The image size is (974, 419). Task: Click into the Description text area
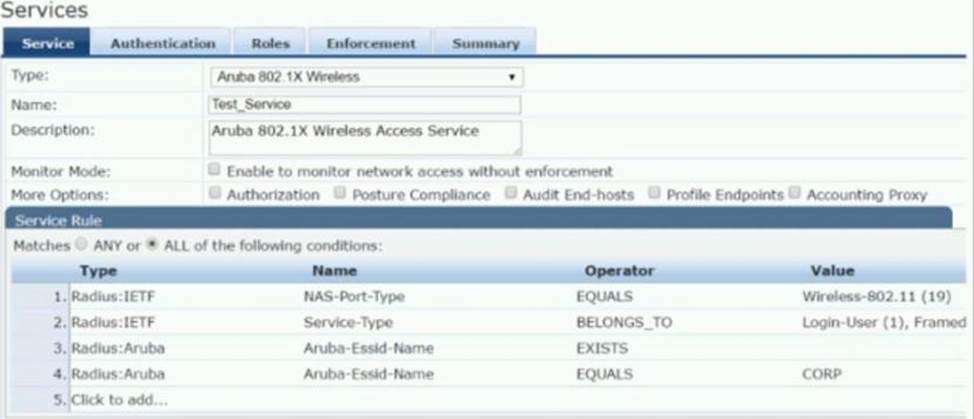point(365,137)
